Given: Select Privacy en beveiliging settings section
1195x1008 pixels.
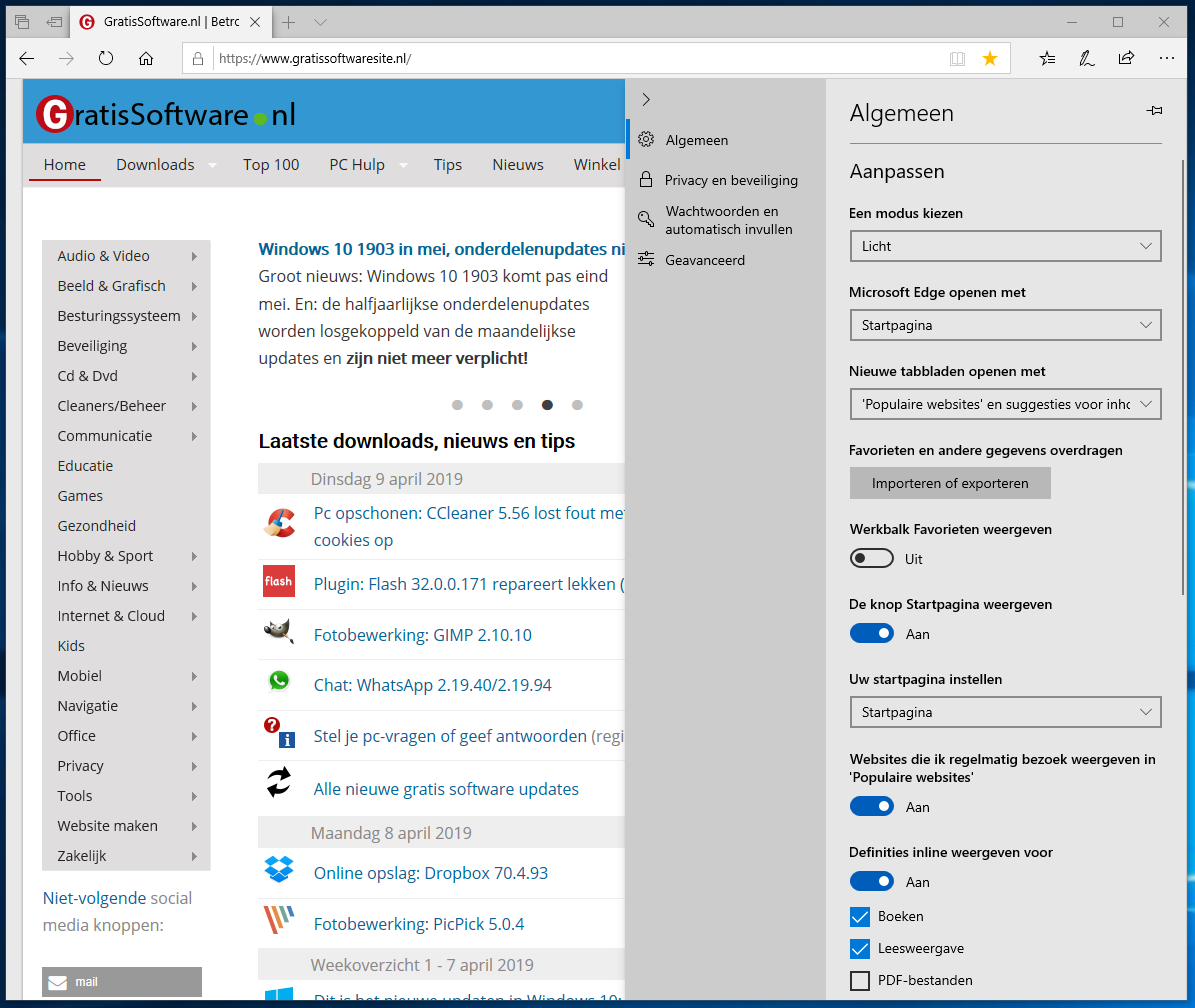Looking at the screenshot, I should pos(730,180).
